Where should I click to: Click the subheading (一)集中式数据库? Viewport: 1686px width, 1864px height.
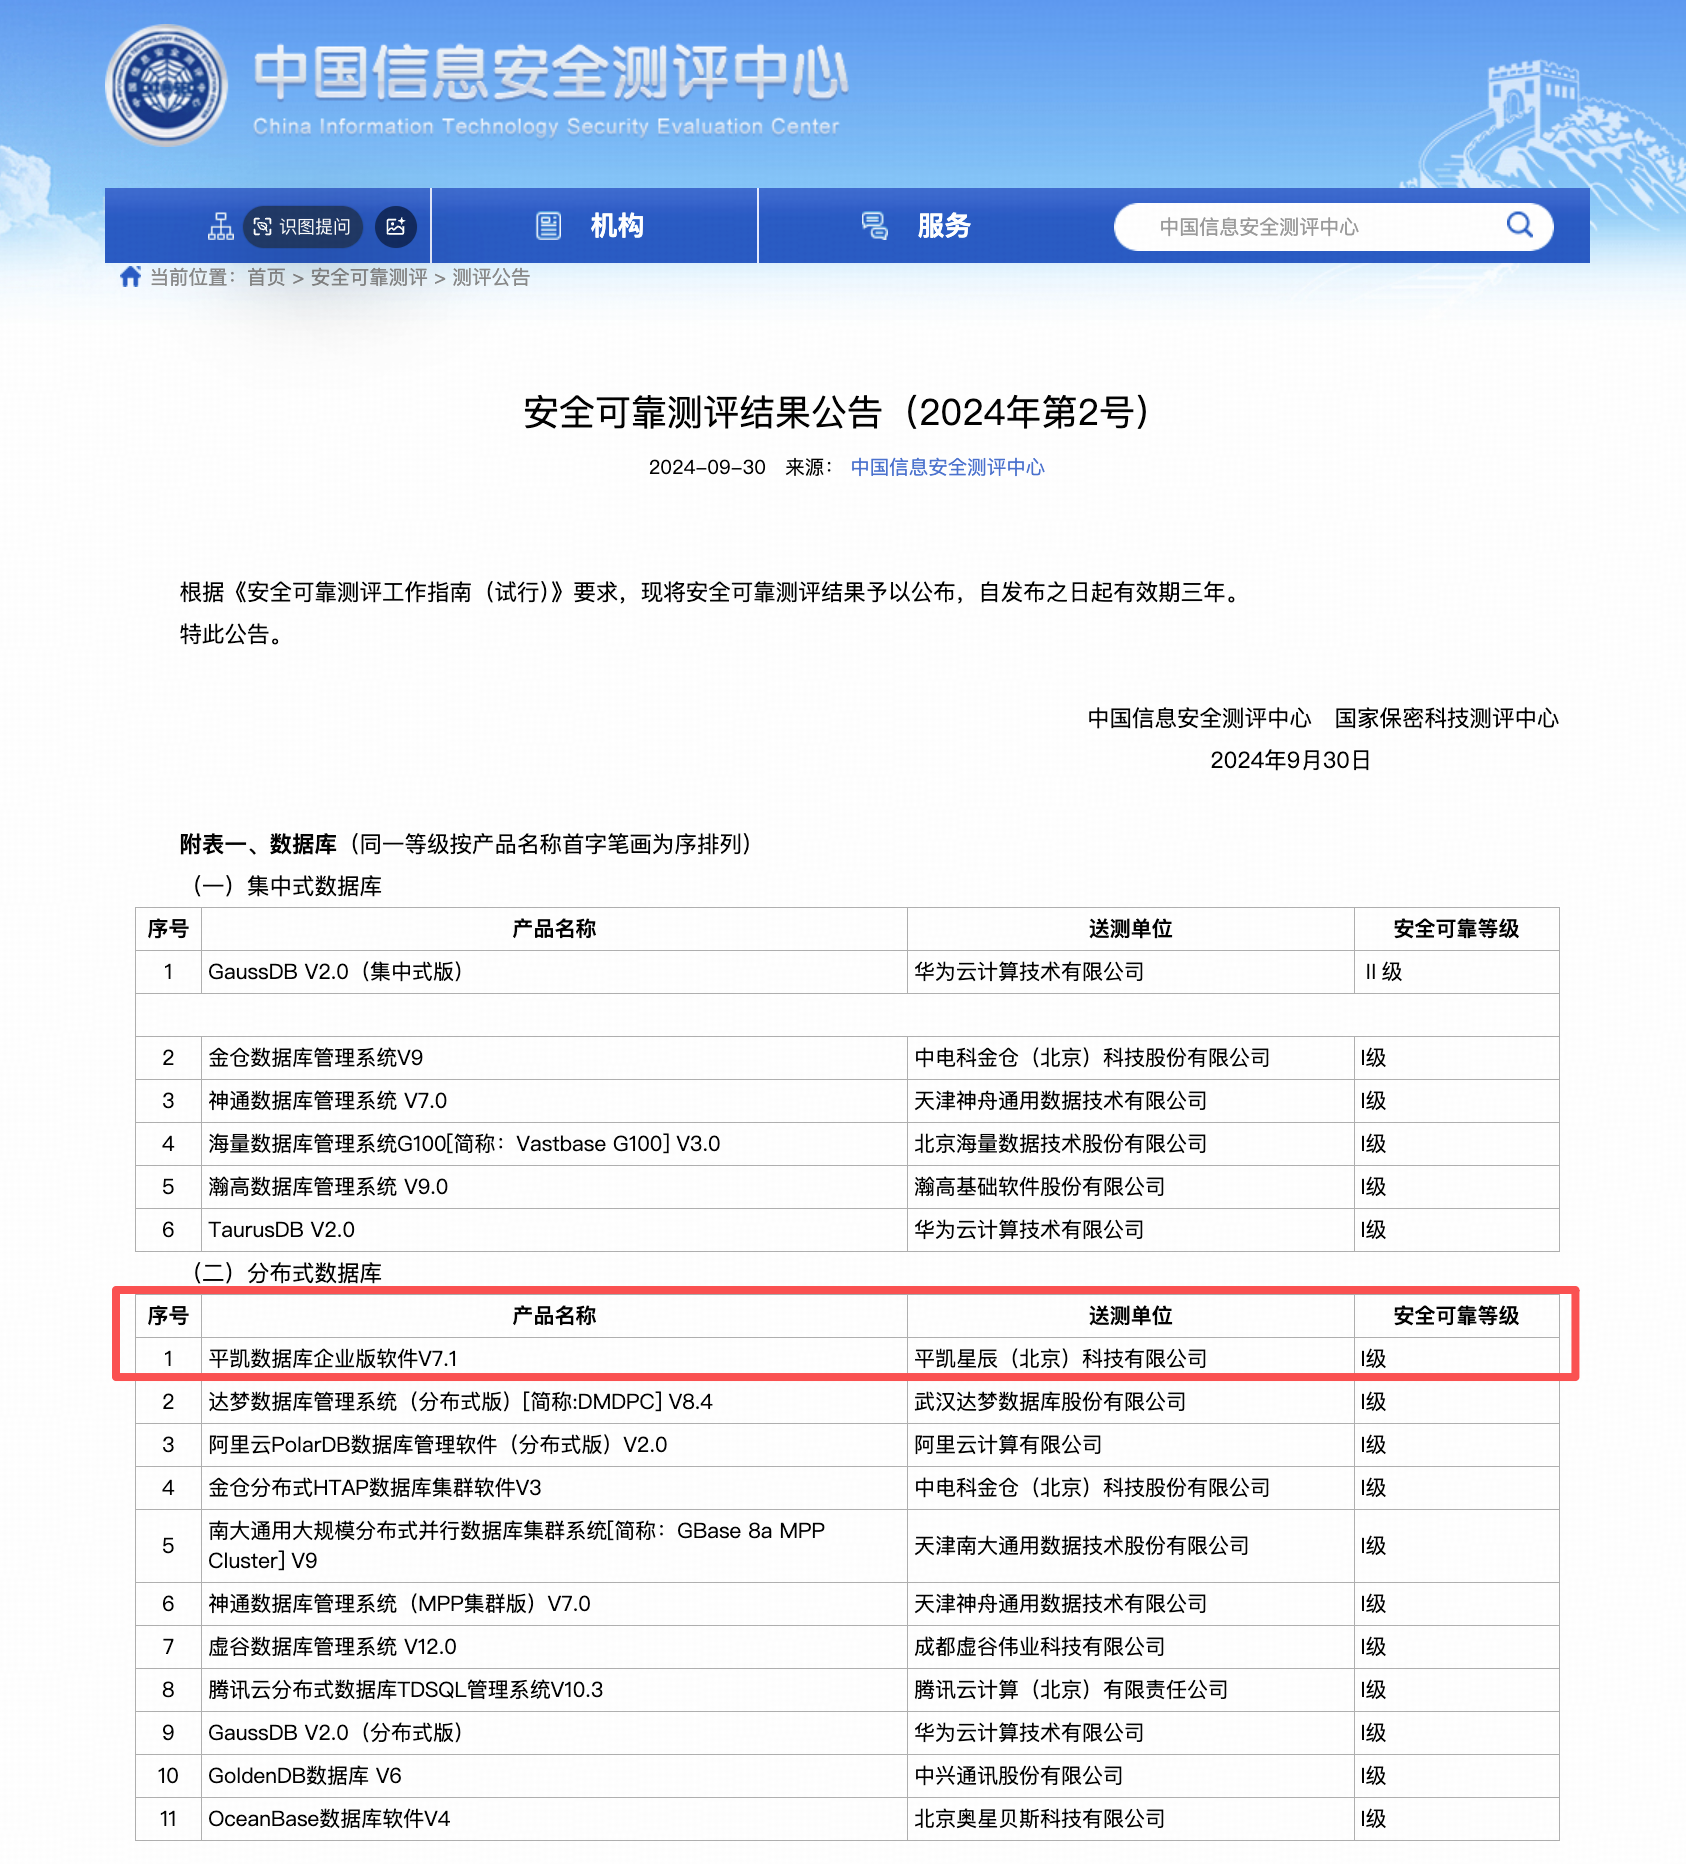pos(288,886)
